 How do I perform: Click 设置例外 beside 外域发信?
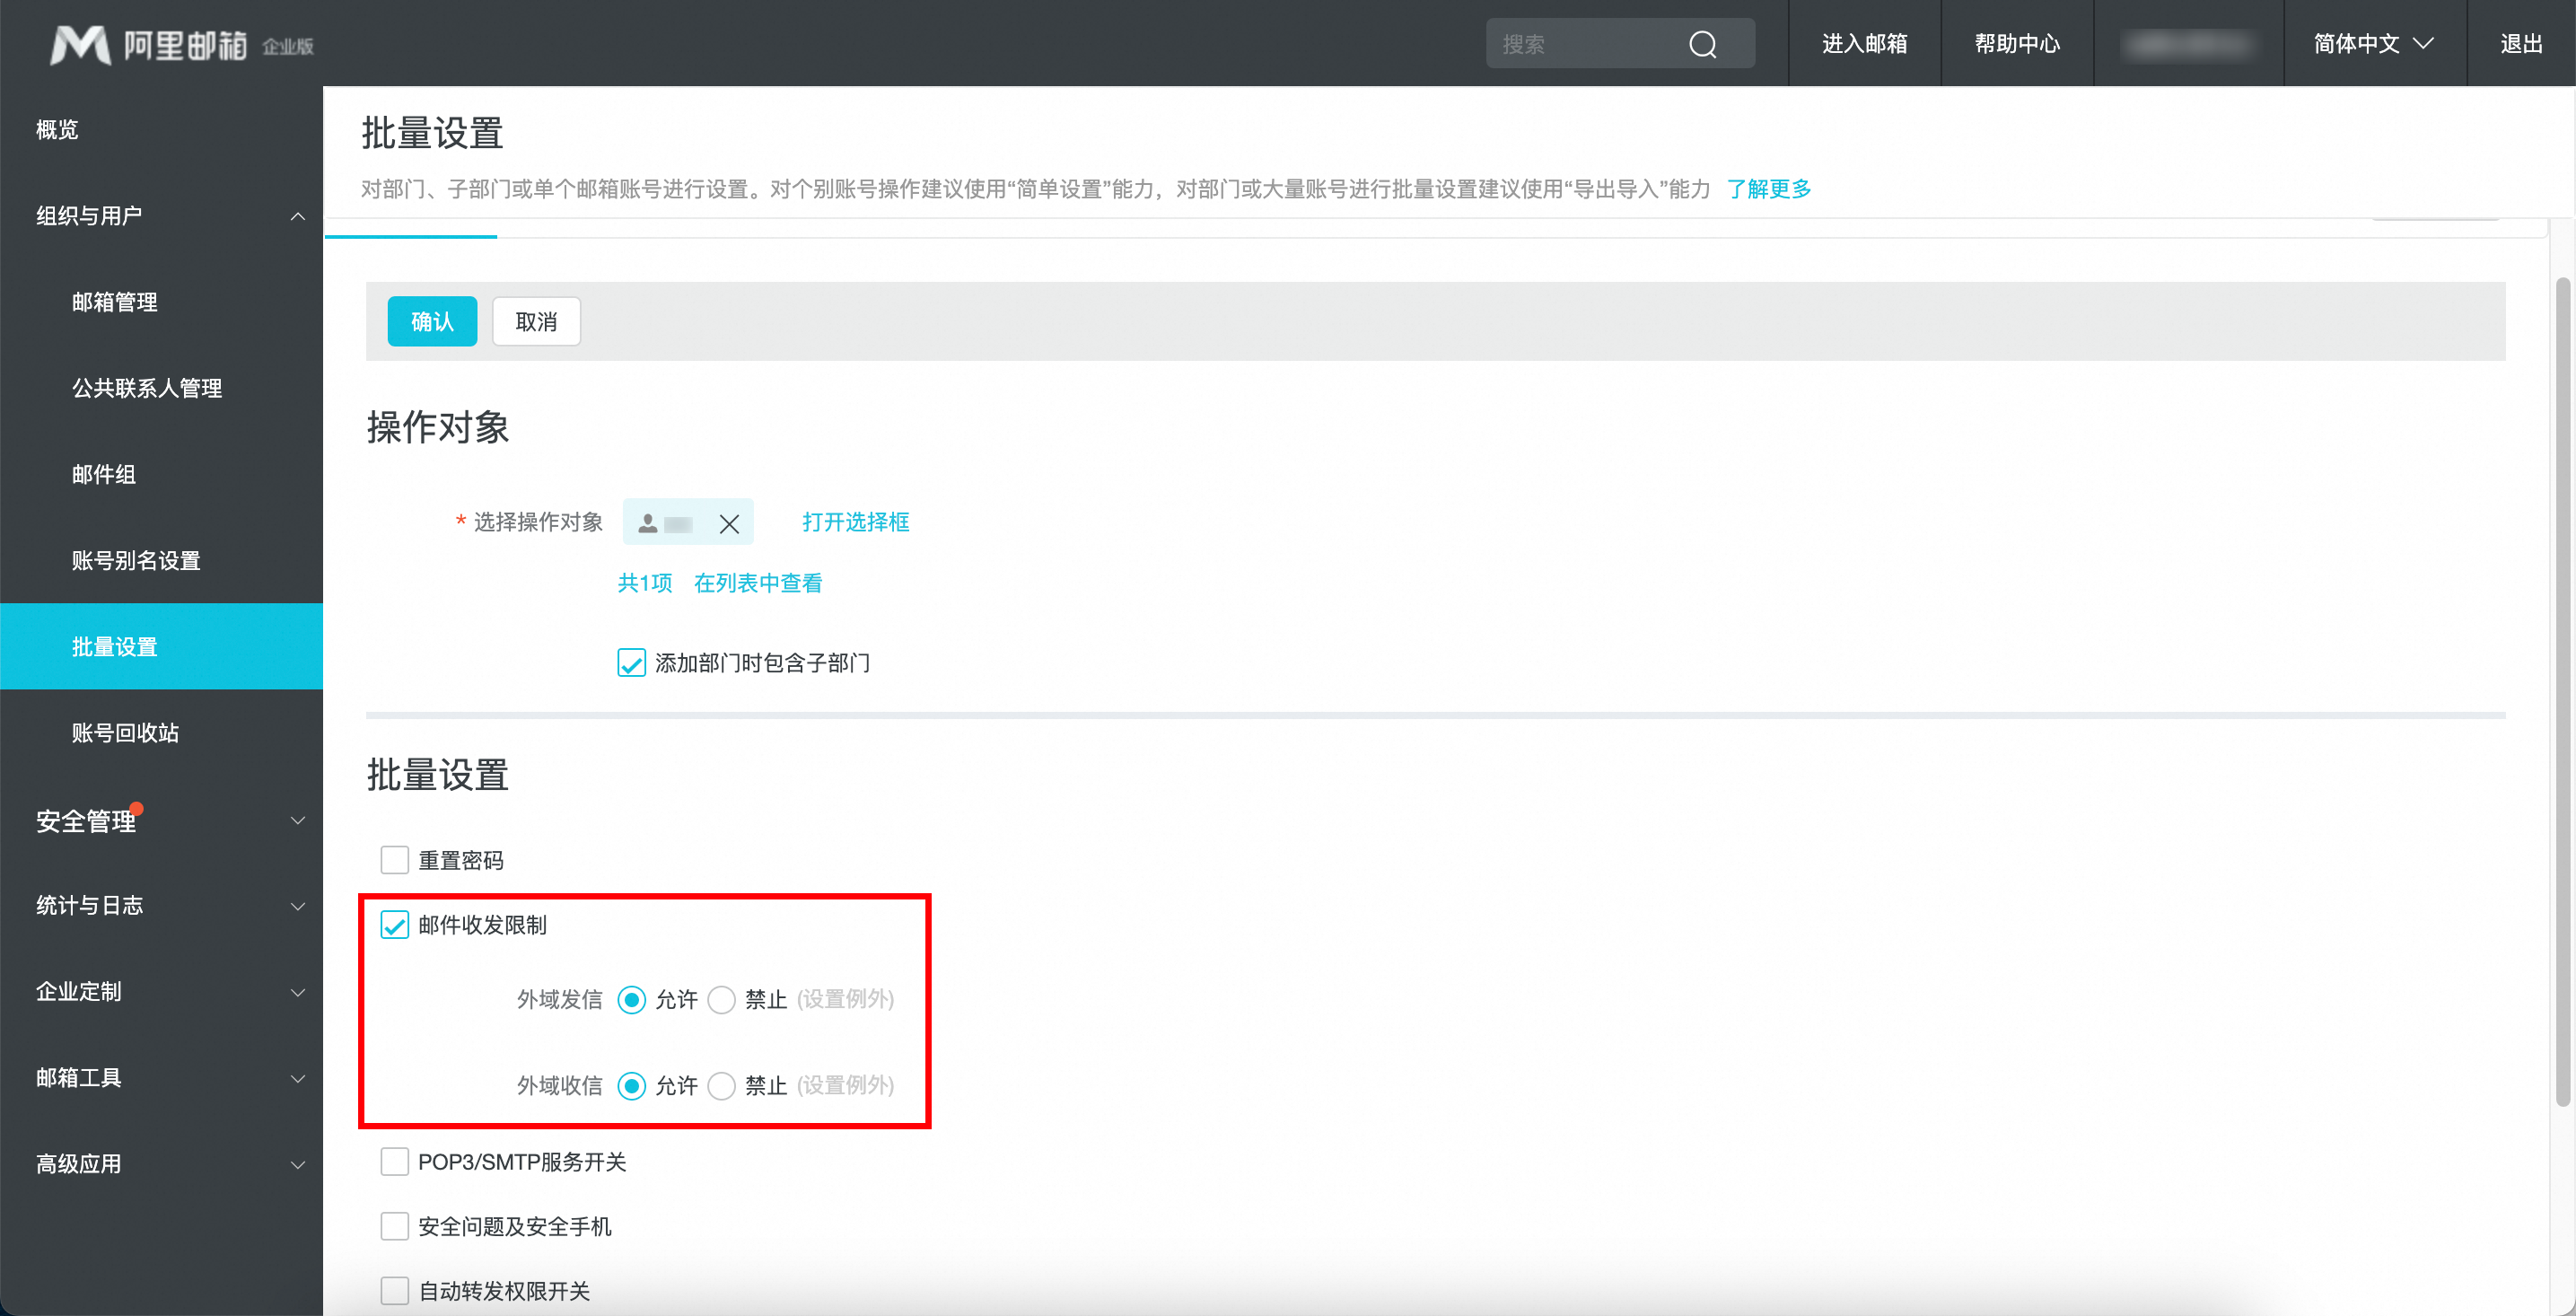[x=845, y=999]
